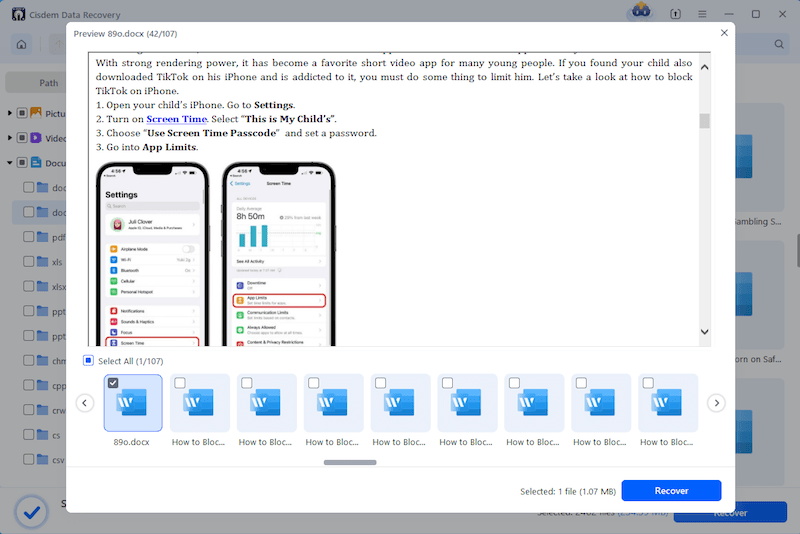Image resolution: width=800 pixels, height=534 pixels.
Task: Collapse the Documents category in tree
Action: point(10,163)
